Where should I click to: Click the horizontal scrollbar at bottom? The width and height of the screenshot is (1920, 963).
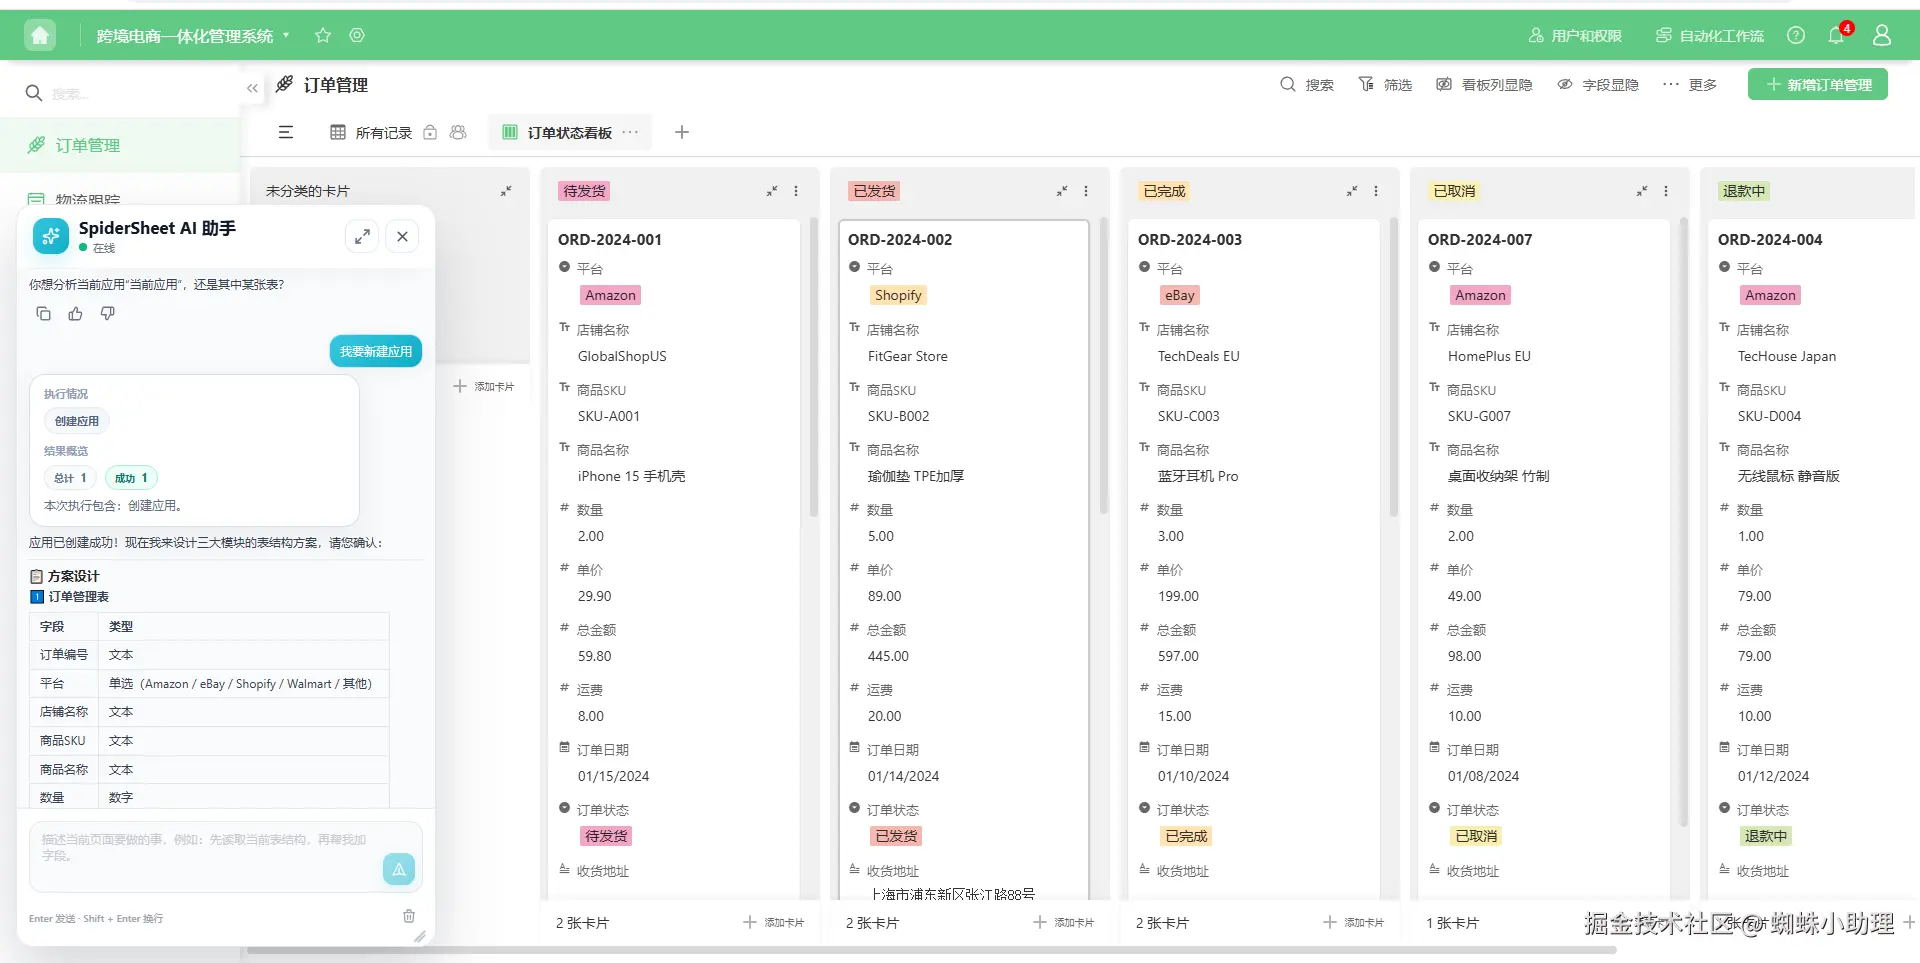tap(932, 950)
